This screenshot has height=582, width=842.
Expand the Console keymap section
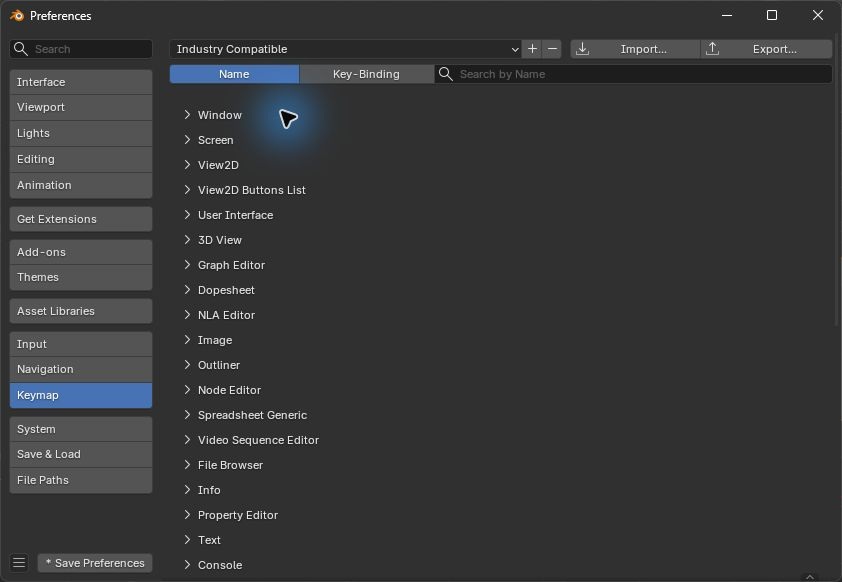pyautogui.click(x=187, y=564)
